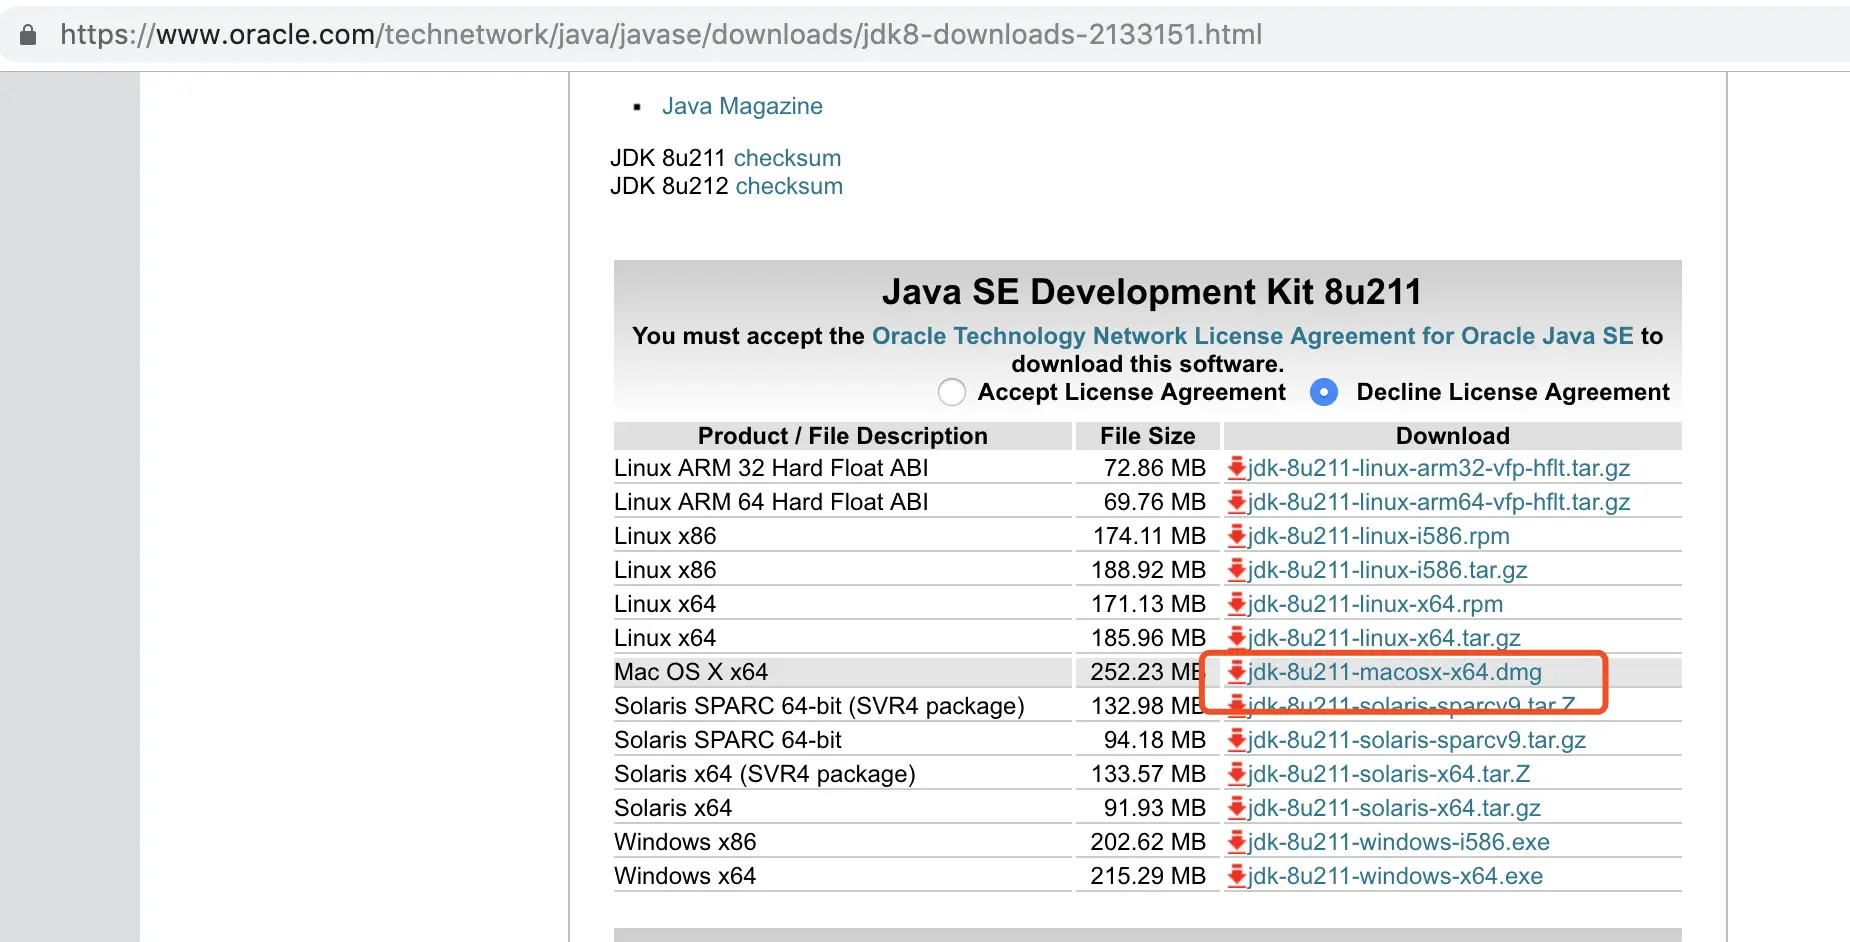Click download icon beside linux-x64.rpm

1237,604
